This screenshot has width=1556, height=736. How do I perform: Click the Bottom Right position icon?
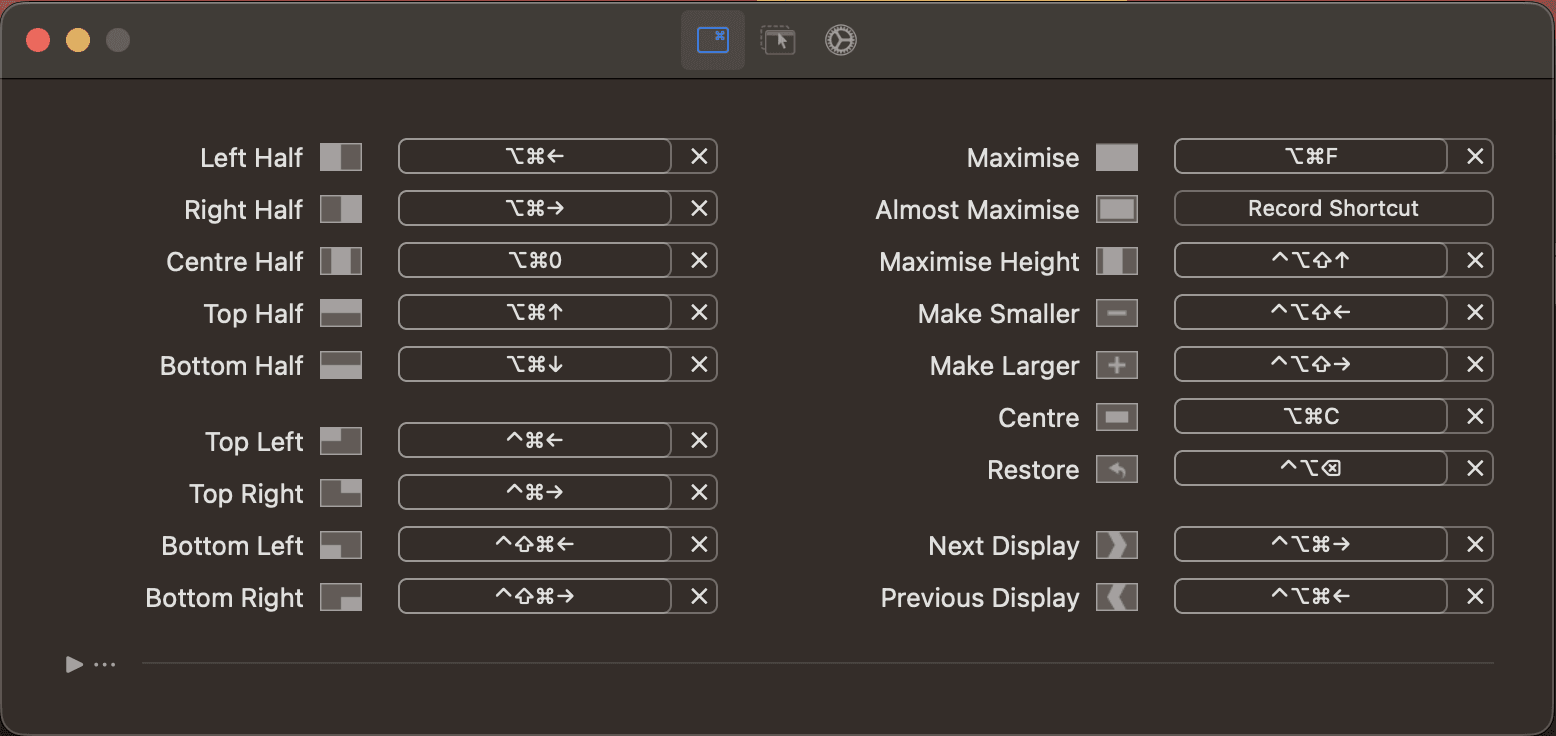341,597
